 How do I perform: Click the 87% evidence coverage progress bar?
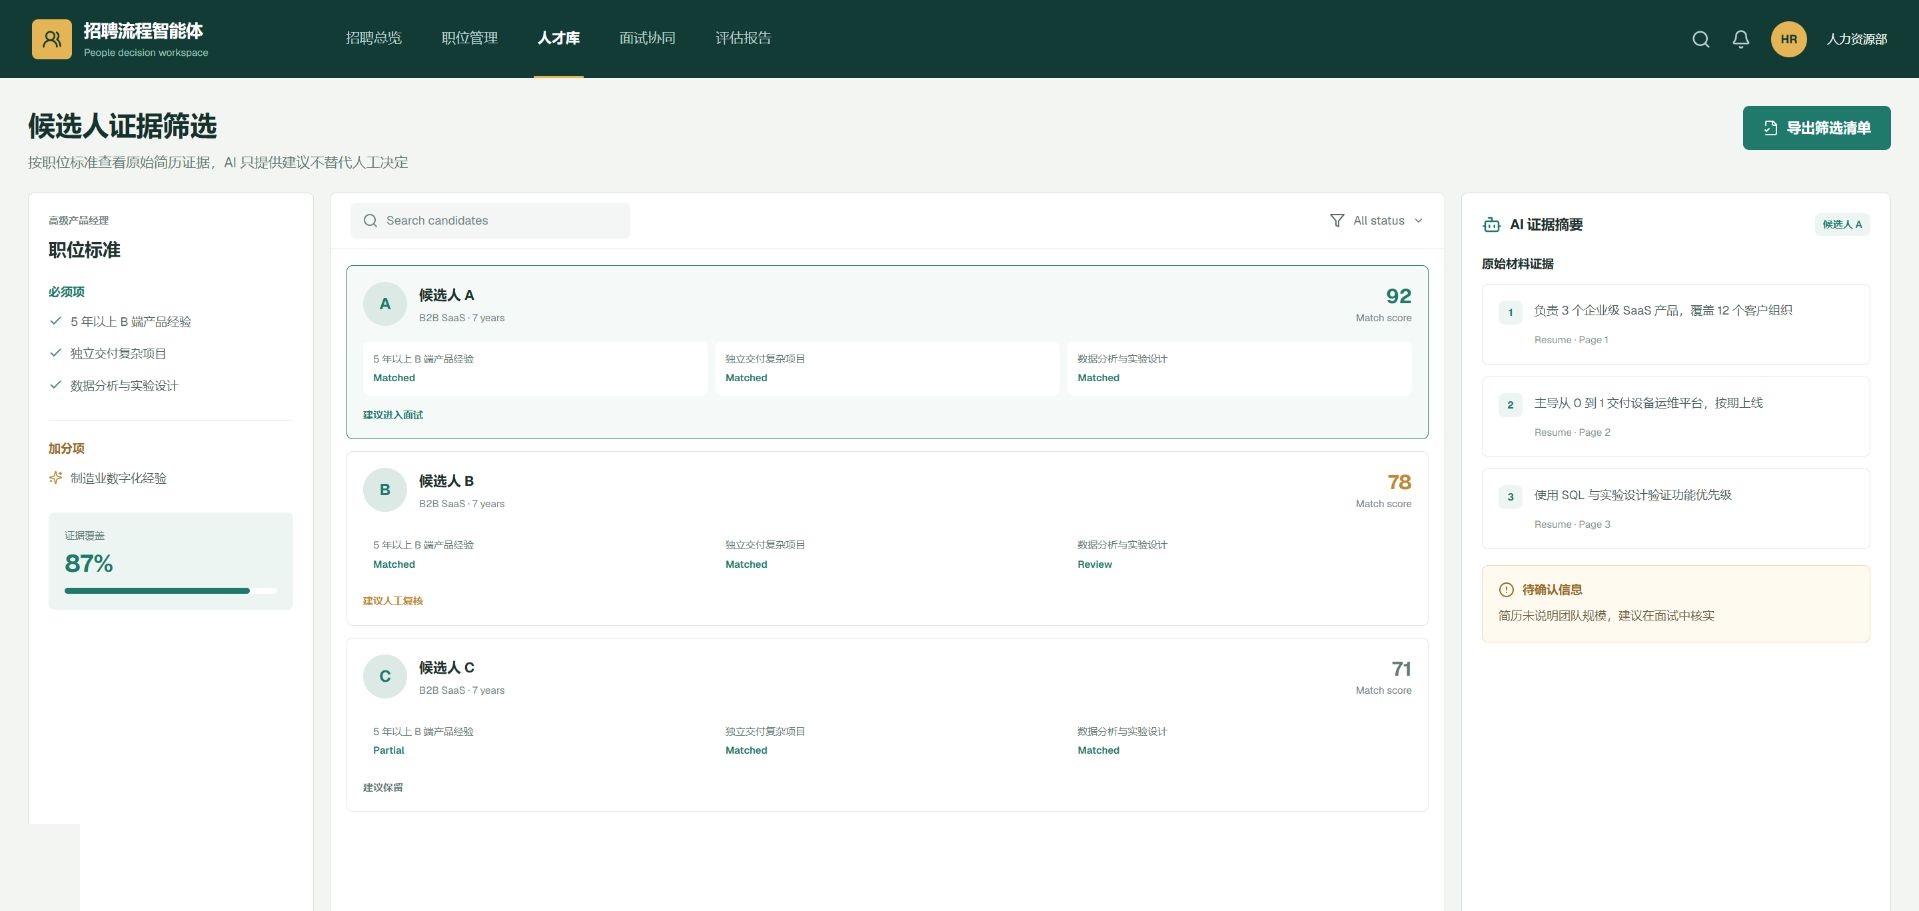point(171,591)
